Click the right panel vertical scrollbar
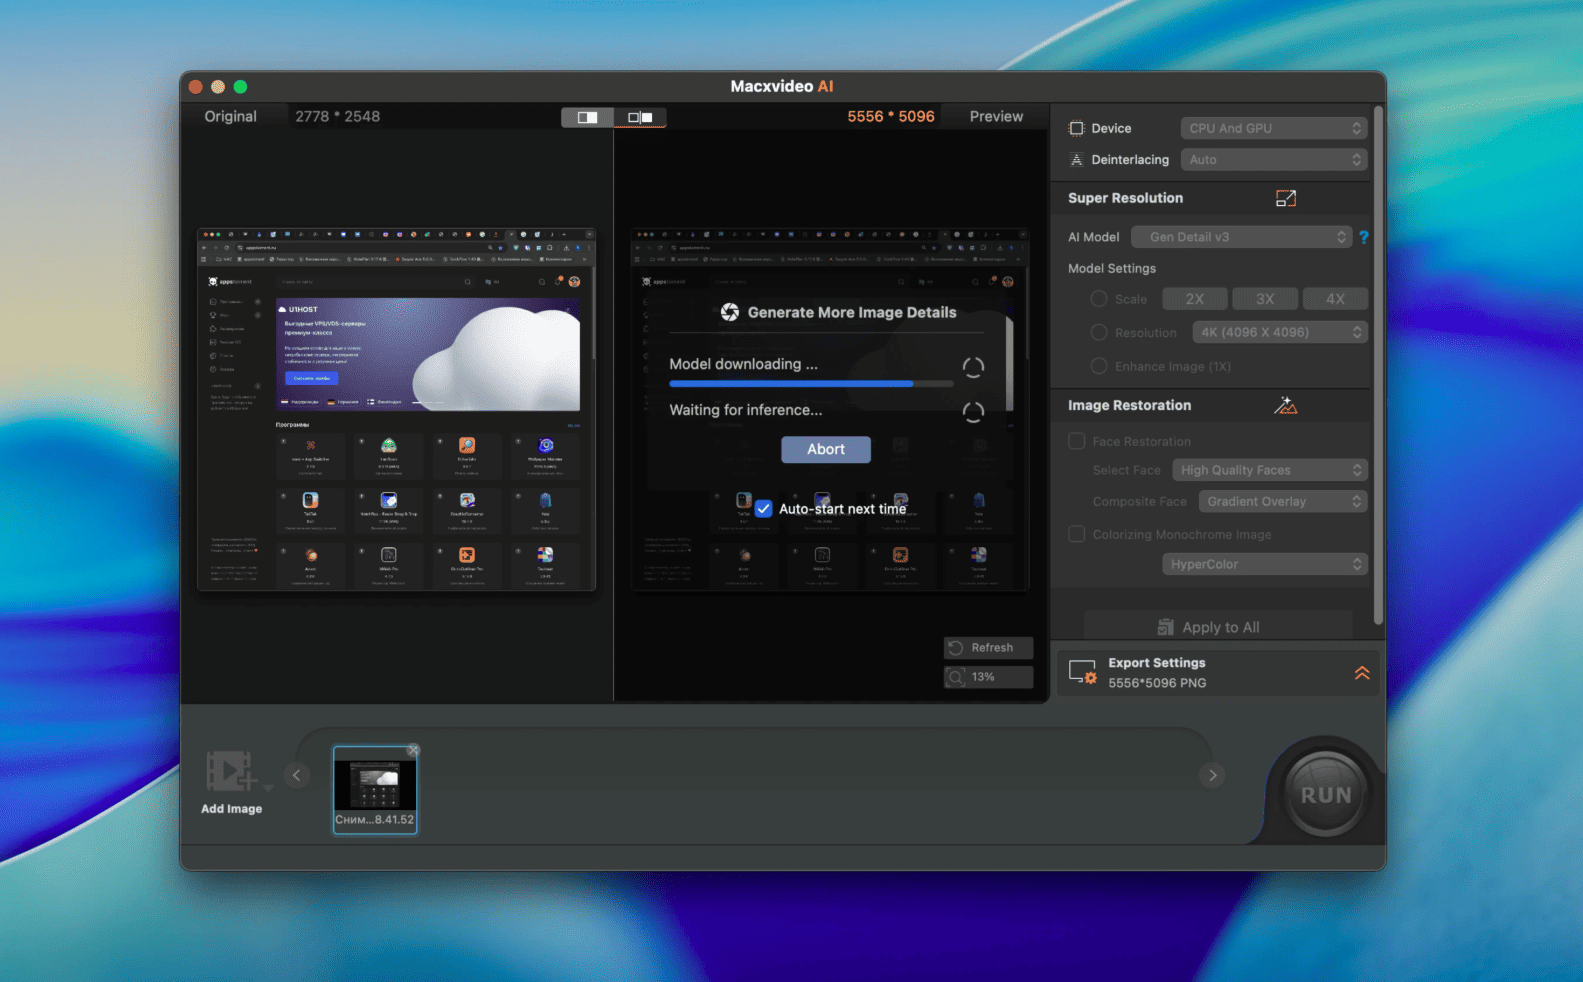Image resolution: width=1583 pixels, height=982 pixels. [x=1378, y=365]
